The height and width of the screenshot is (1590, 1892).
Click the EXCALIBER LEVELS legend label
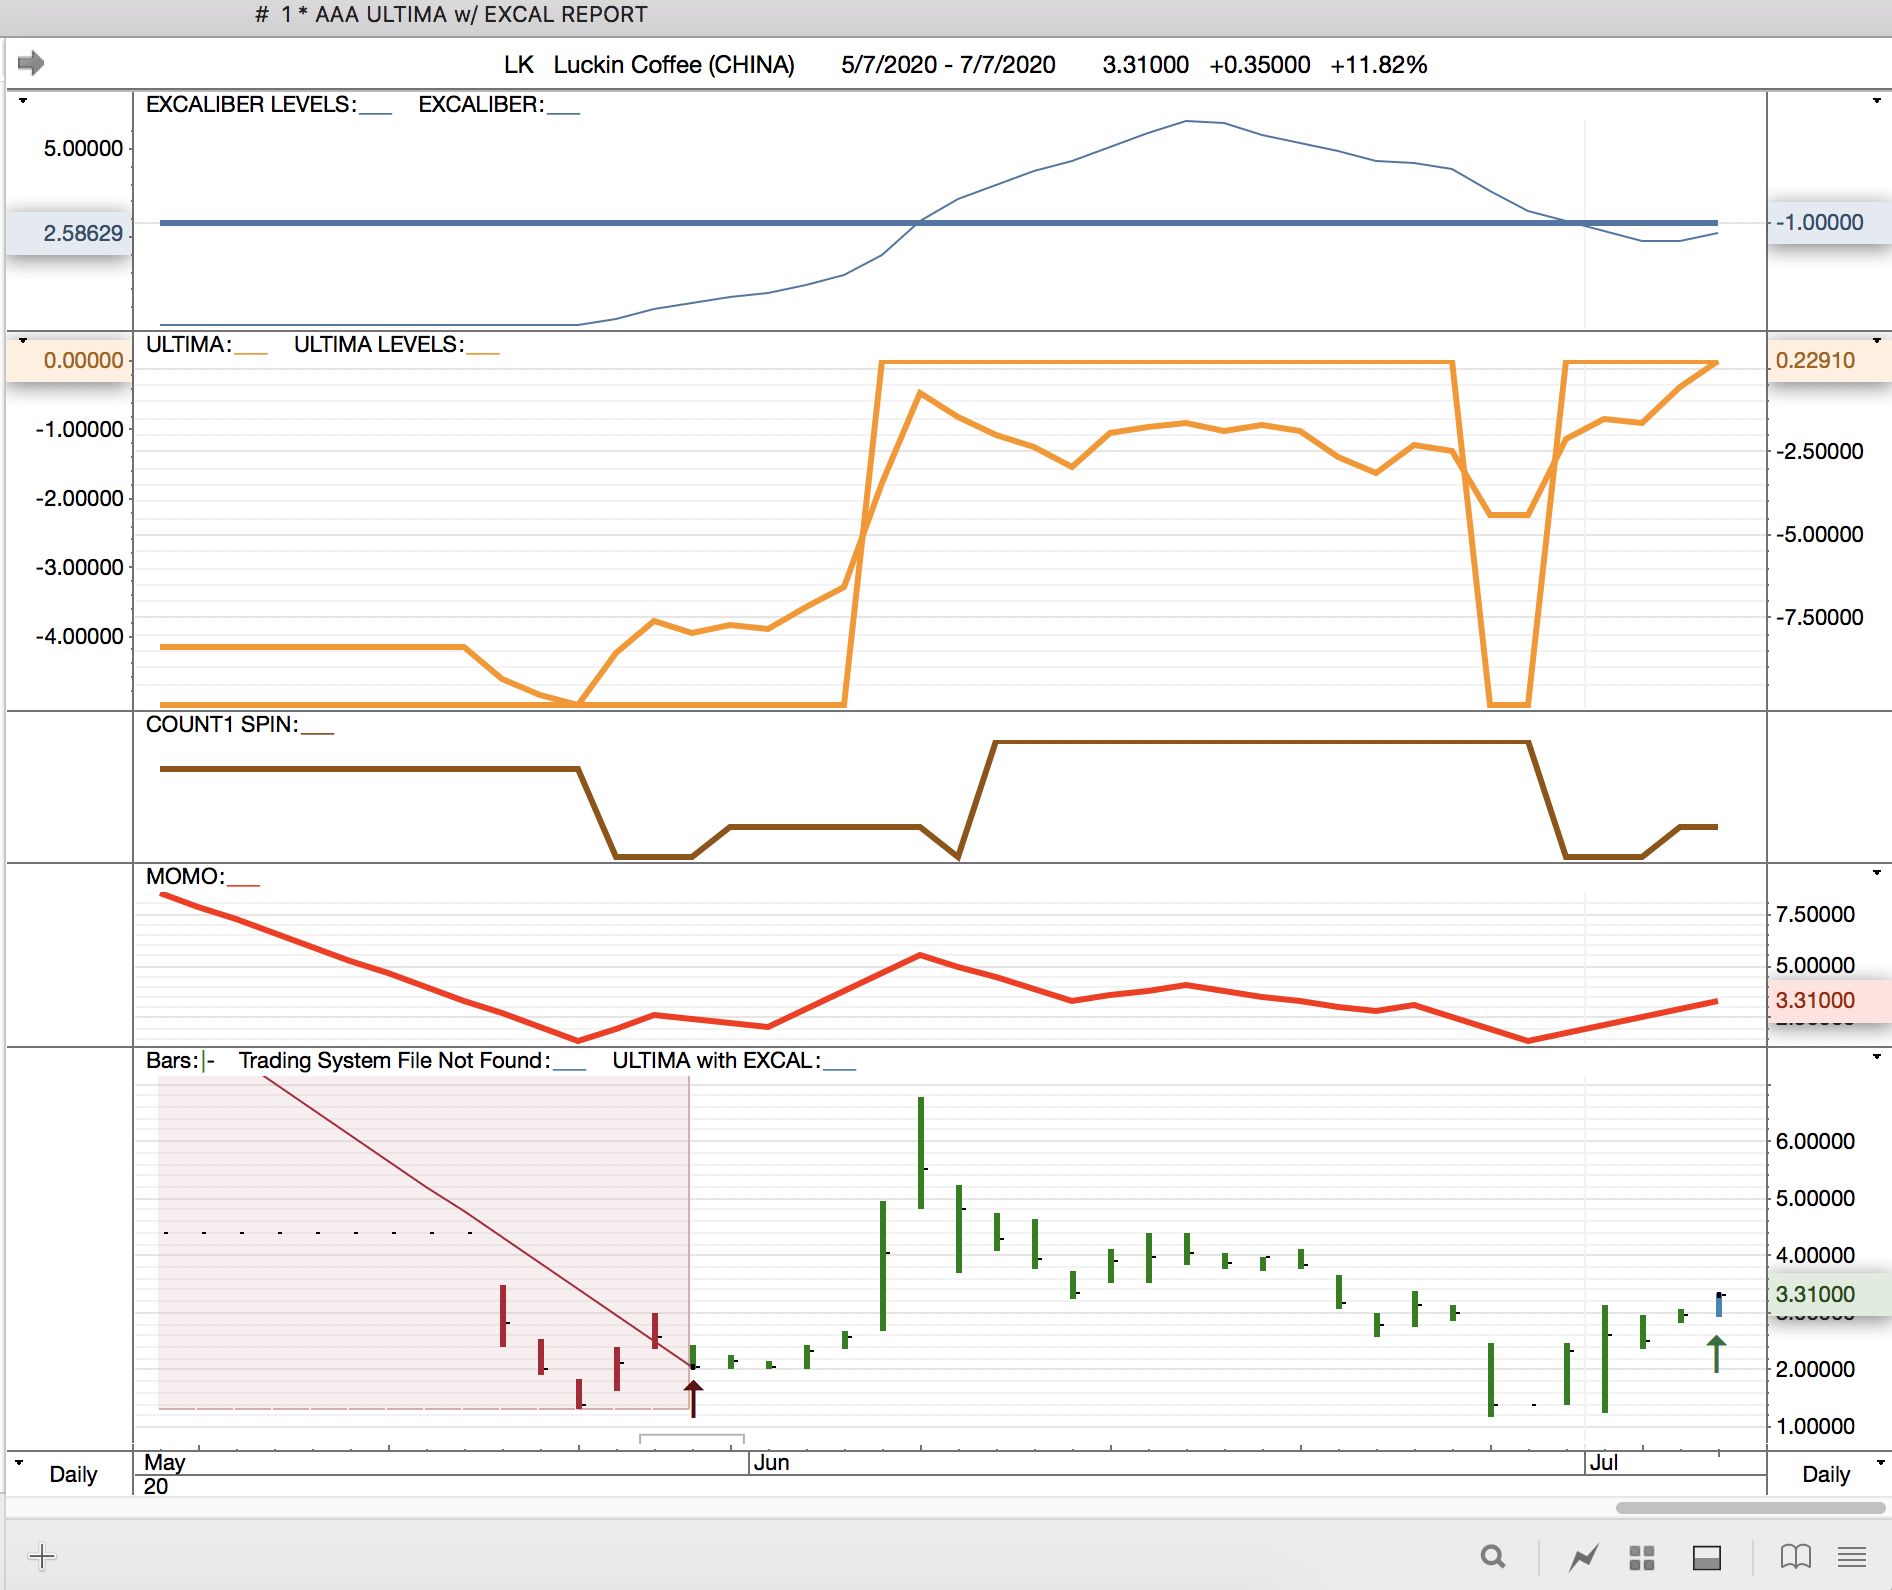(x=250, y=105)
